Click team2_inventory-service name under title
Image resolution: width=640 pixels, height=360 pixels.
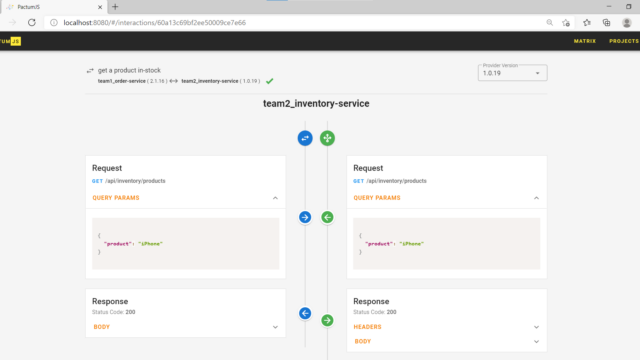click(210, 81)
